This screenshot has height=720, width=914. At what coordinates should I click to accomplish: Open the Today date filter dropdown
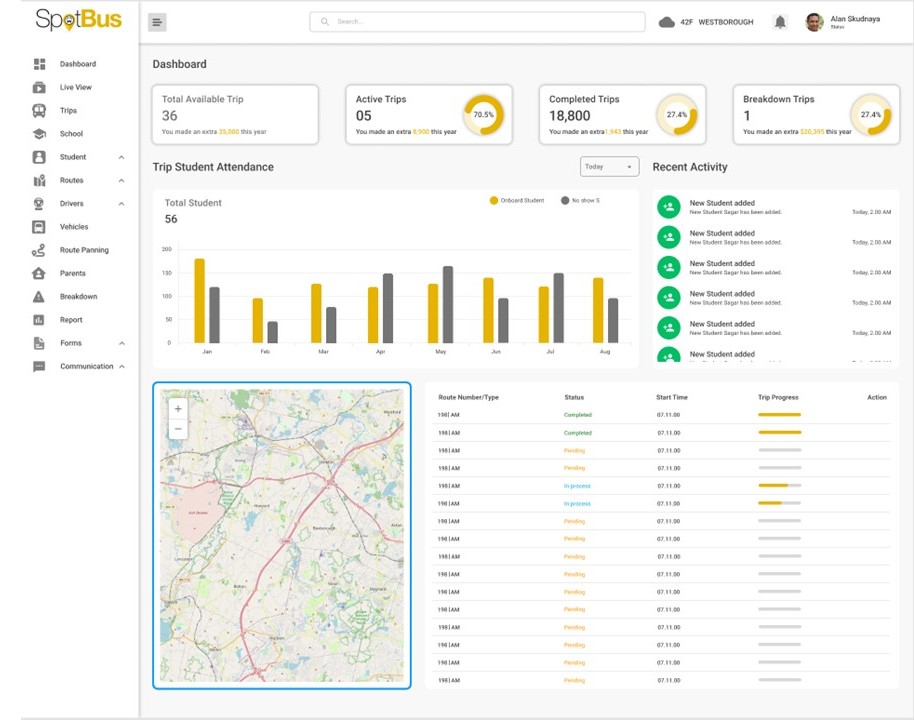(x=610, y=167)
